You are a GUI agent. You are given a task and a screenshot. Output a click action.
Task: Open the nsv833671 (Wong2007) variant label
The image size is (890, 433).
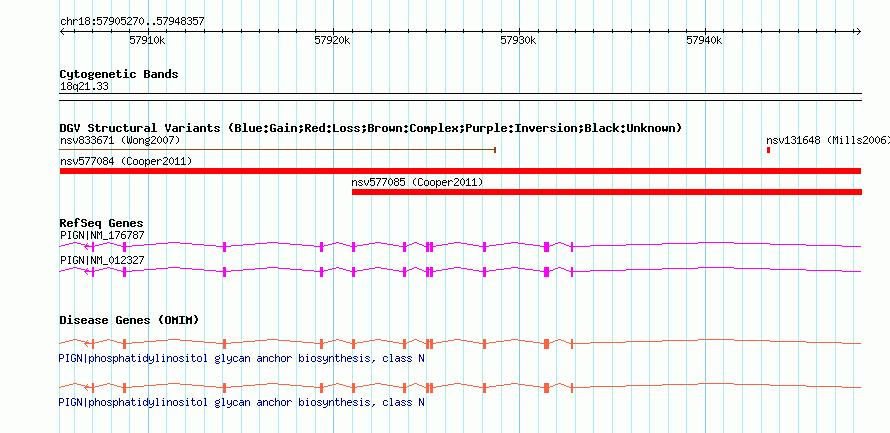120,140
